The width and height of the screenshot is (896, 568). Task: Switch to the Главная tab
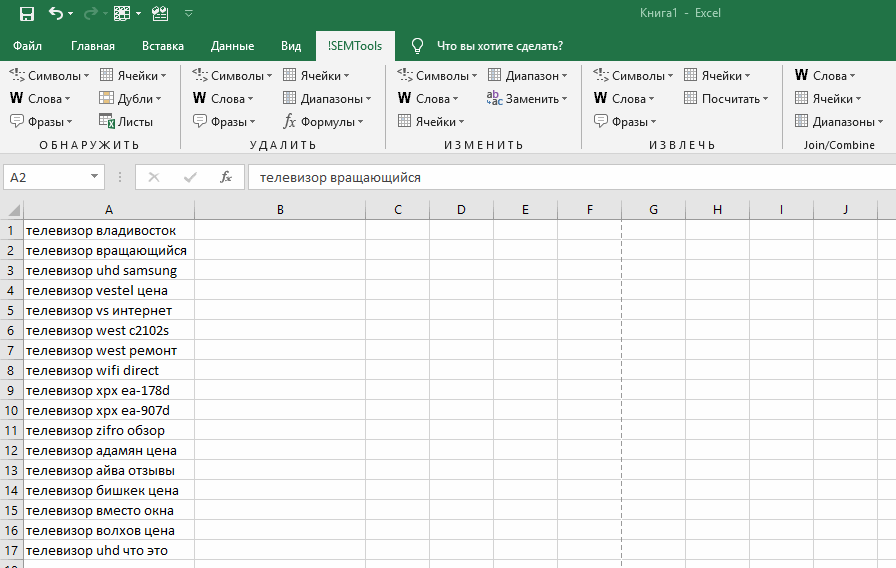point(93,46)
